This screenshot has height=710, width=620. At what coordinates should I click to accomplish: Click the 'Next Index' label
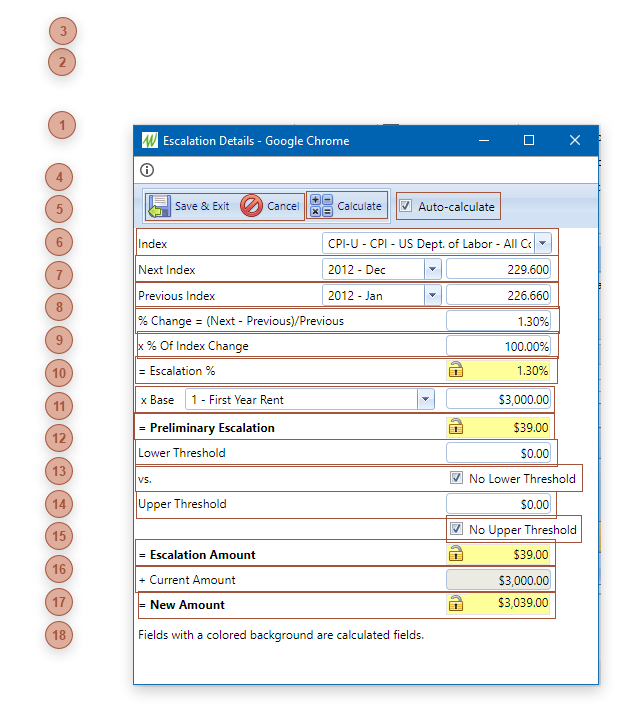(167, 270)
